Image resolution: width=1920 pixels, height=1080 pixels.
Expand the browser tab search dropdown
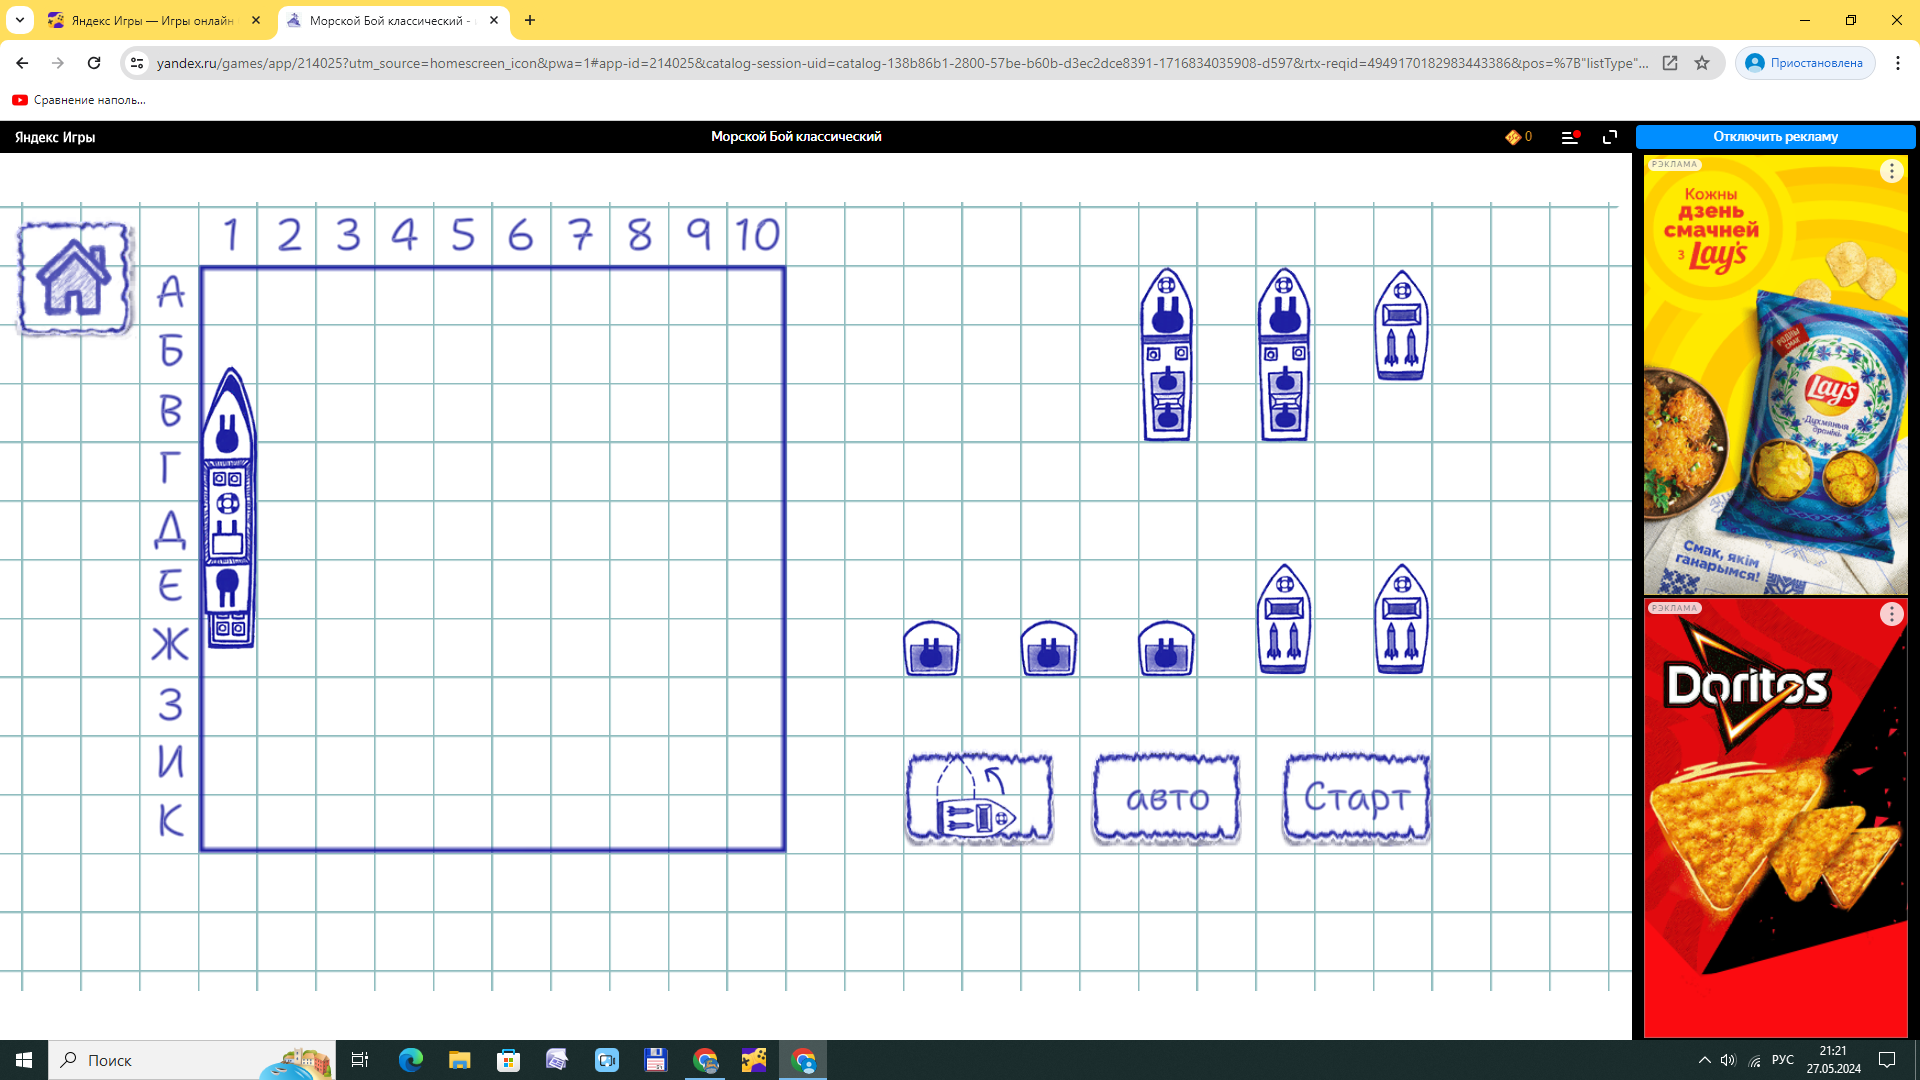click(x=20, y=20)
